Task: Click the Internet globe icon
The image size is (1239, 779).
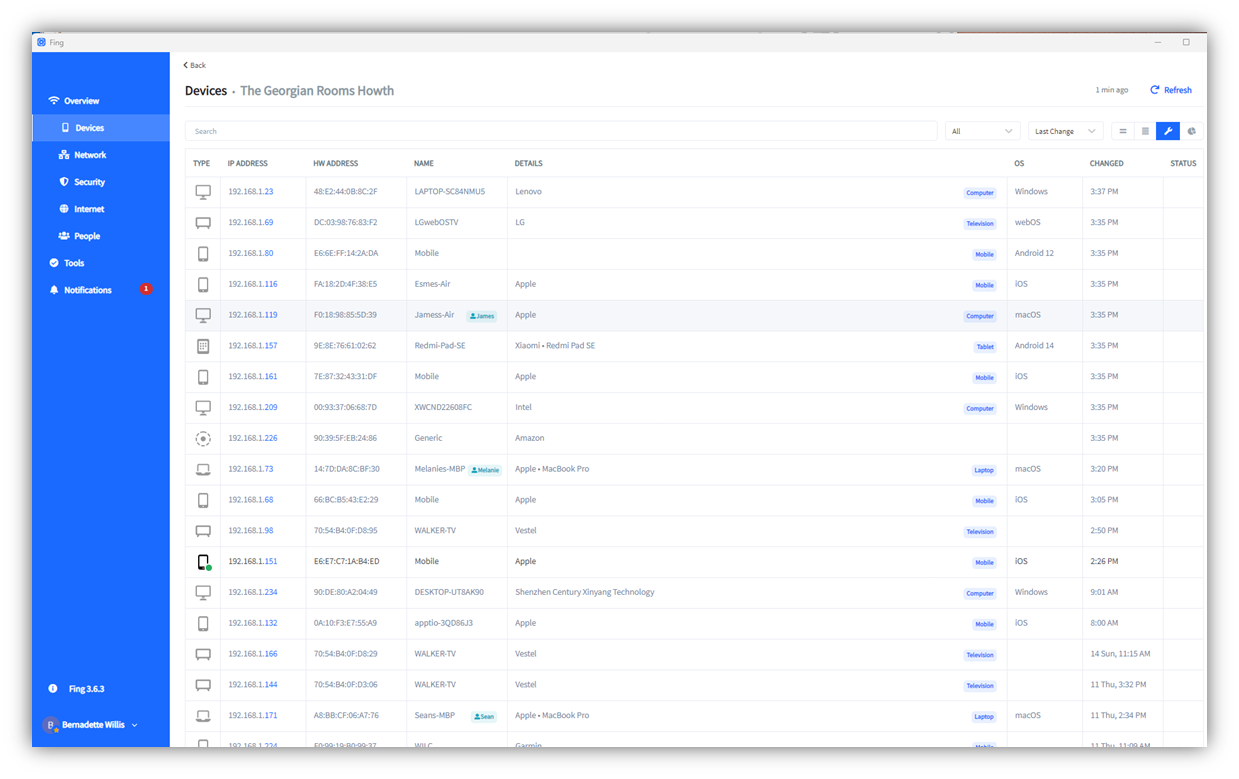Action: (x=64, y=209)
